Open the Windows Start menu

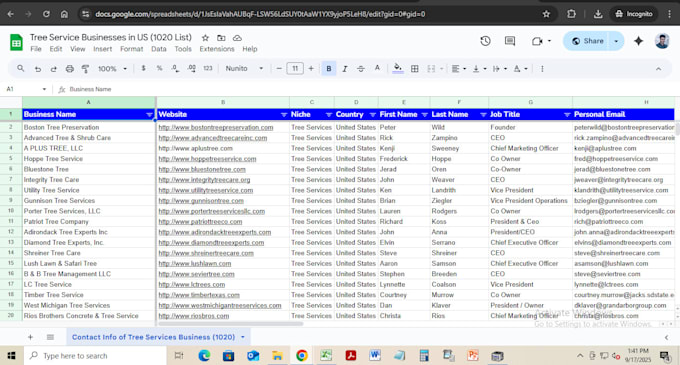click(11, 355)
